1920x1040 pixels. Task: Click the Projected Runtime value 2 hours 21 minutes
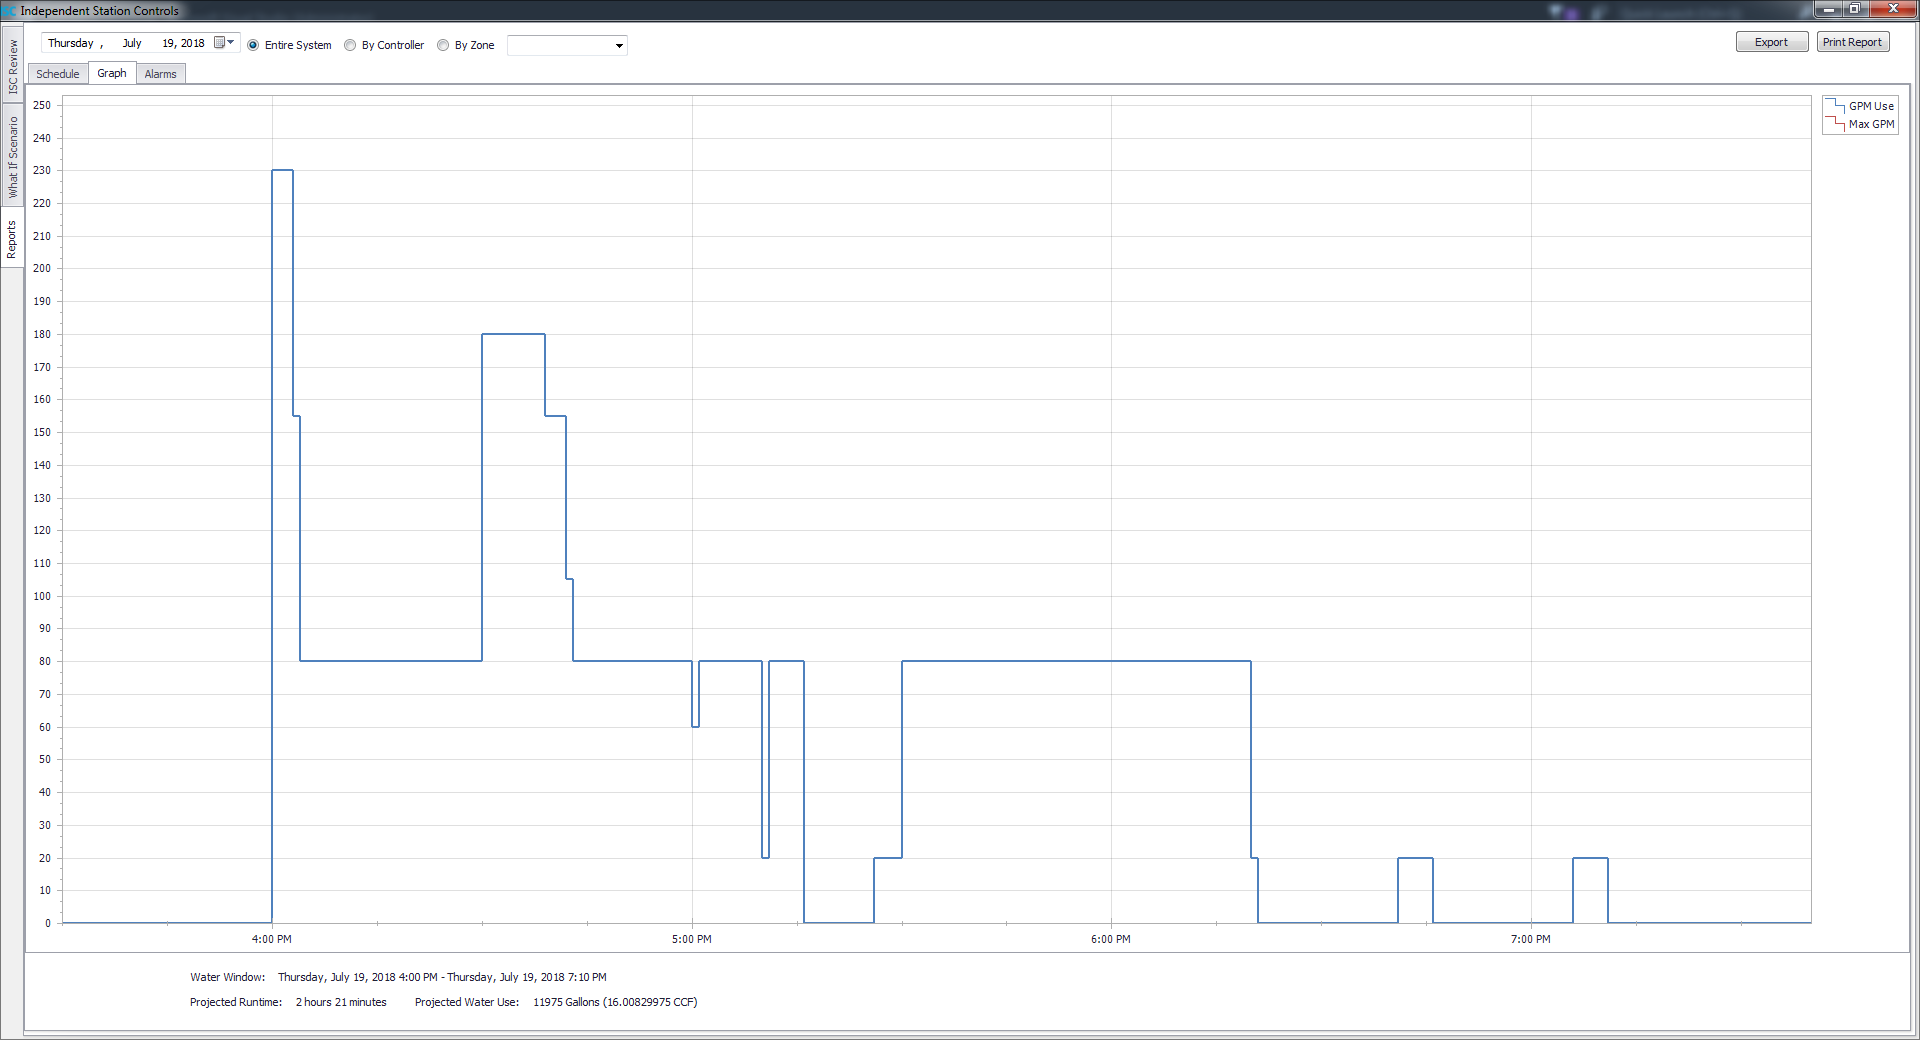341,1002
